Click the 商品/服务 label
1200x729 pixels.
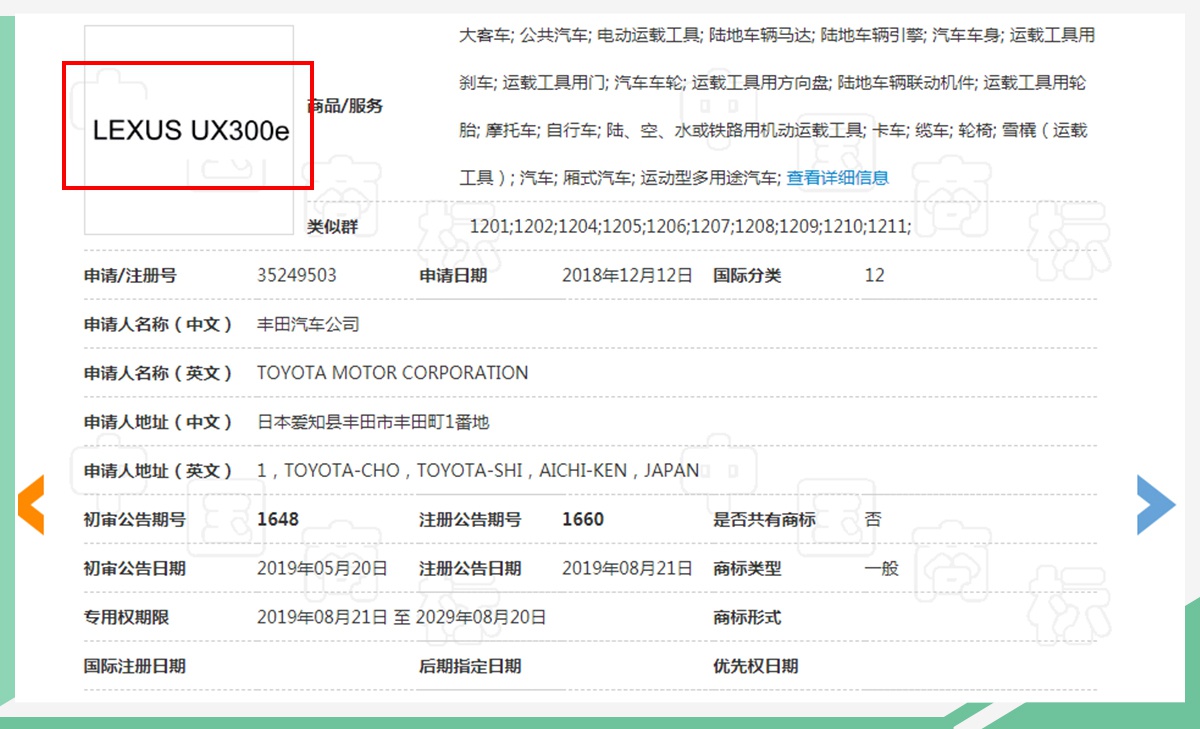coord(345,106)
